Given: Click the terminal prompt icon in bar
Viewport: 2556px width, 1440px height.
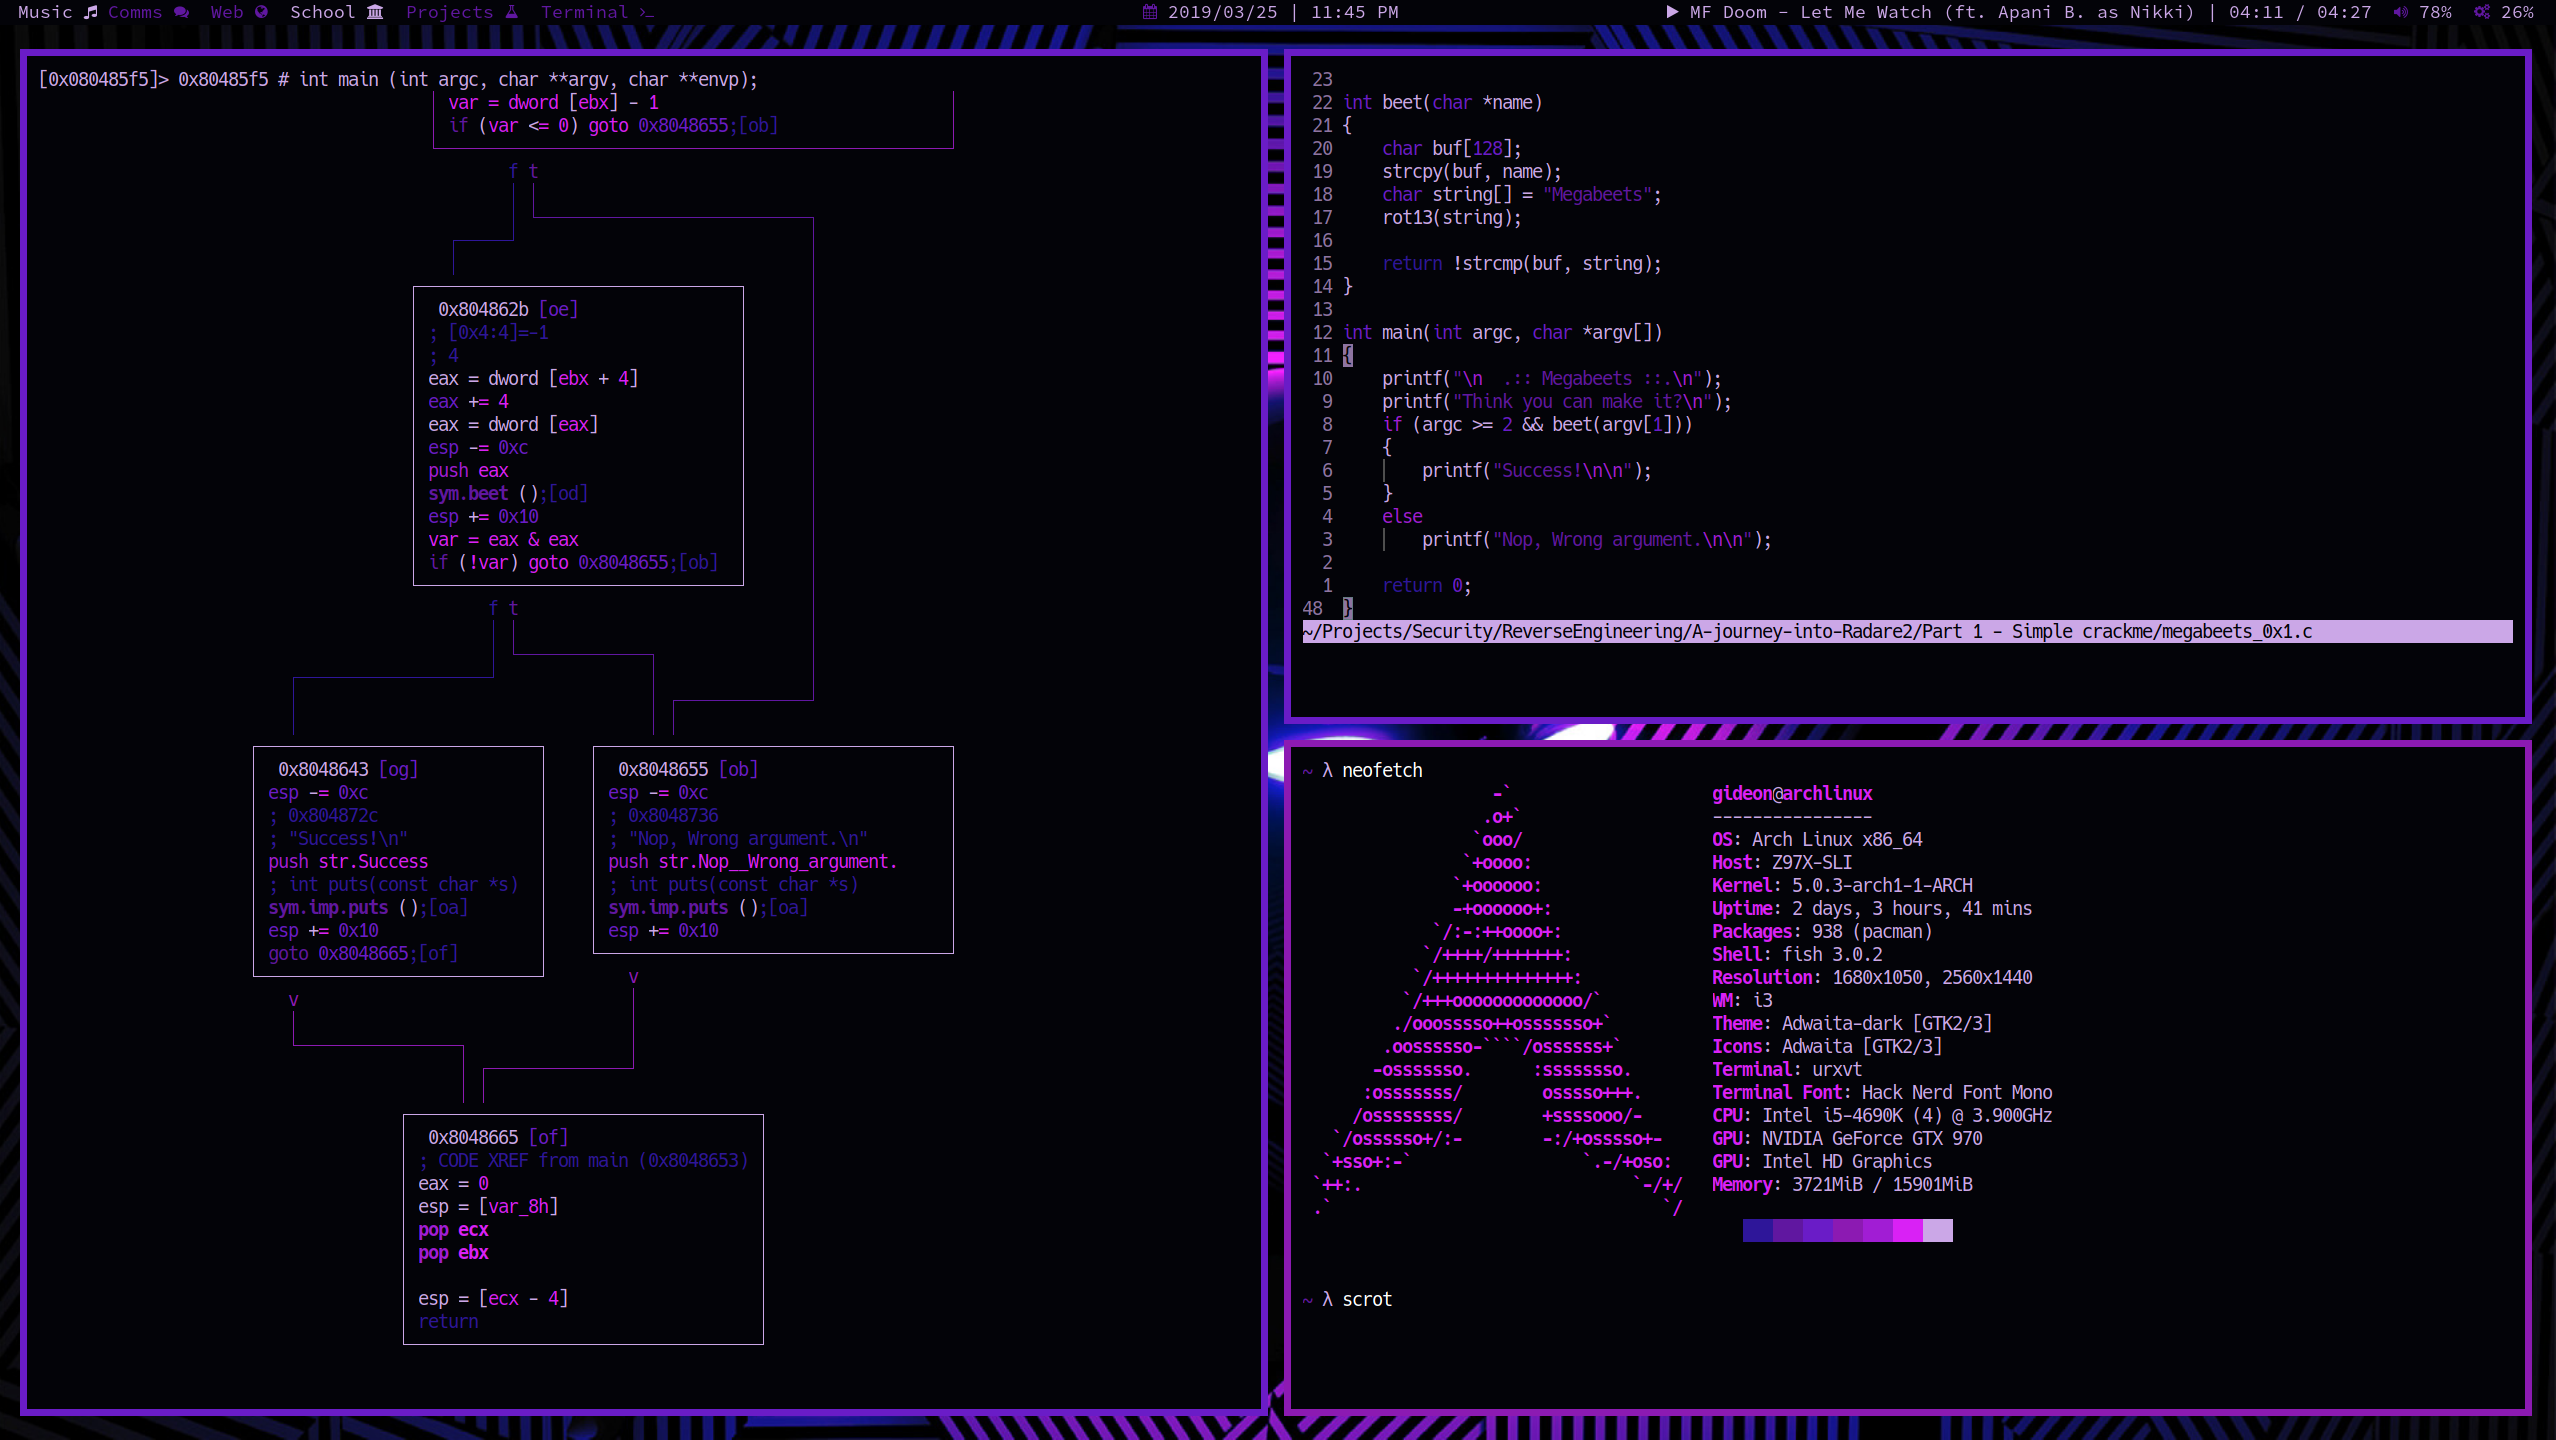Looking at the screenshot, I should point(646,12).
